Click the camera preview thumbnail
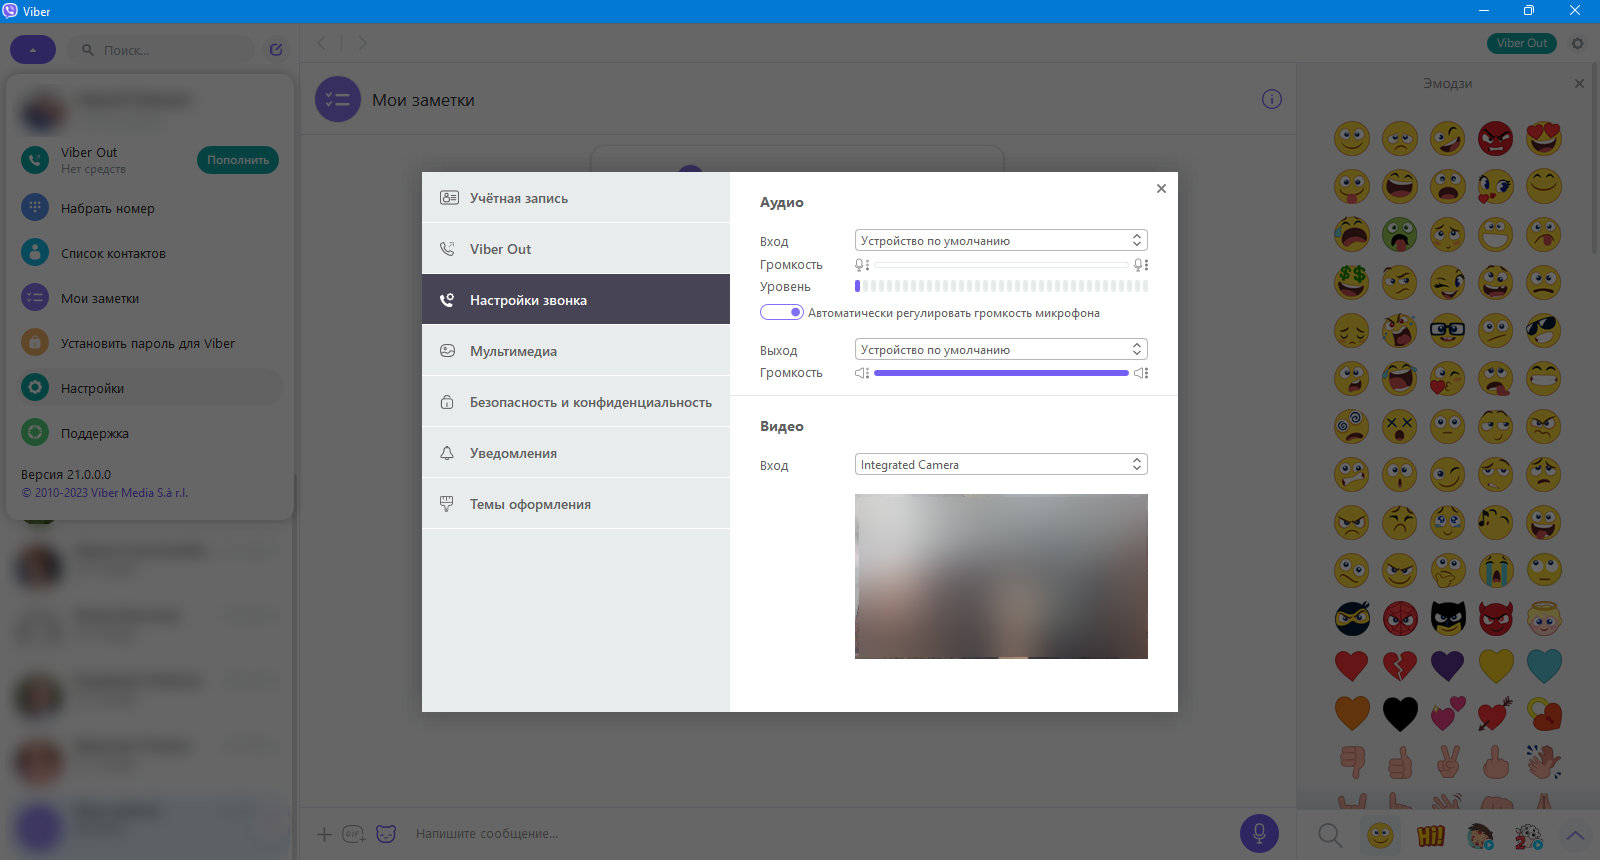 [1001, 576]
